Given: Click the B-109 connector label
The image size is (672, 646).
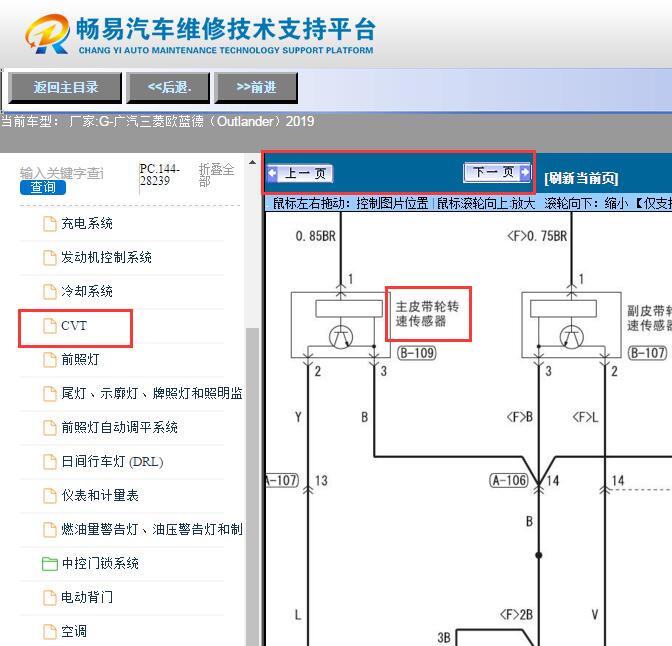Looking at the screenshot, I should 417,353.
